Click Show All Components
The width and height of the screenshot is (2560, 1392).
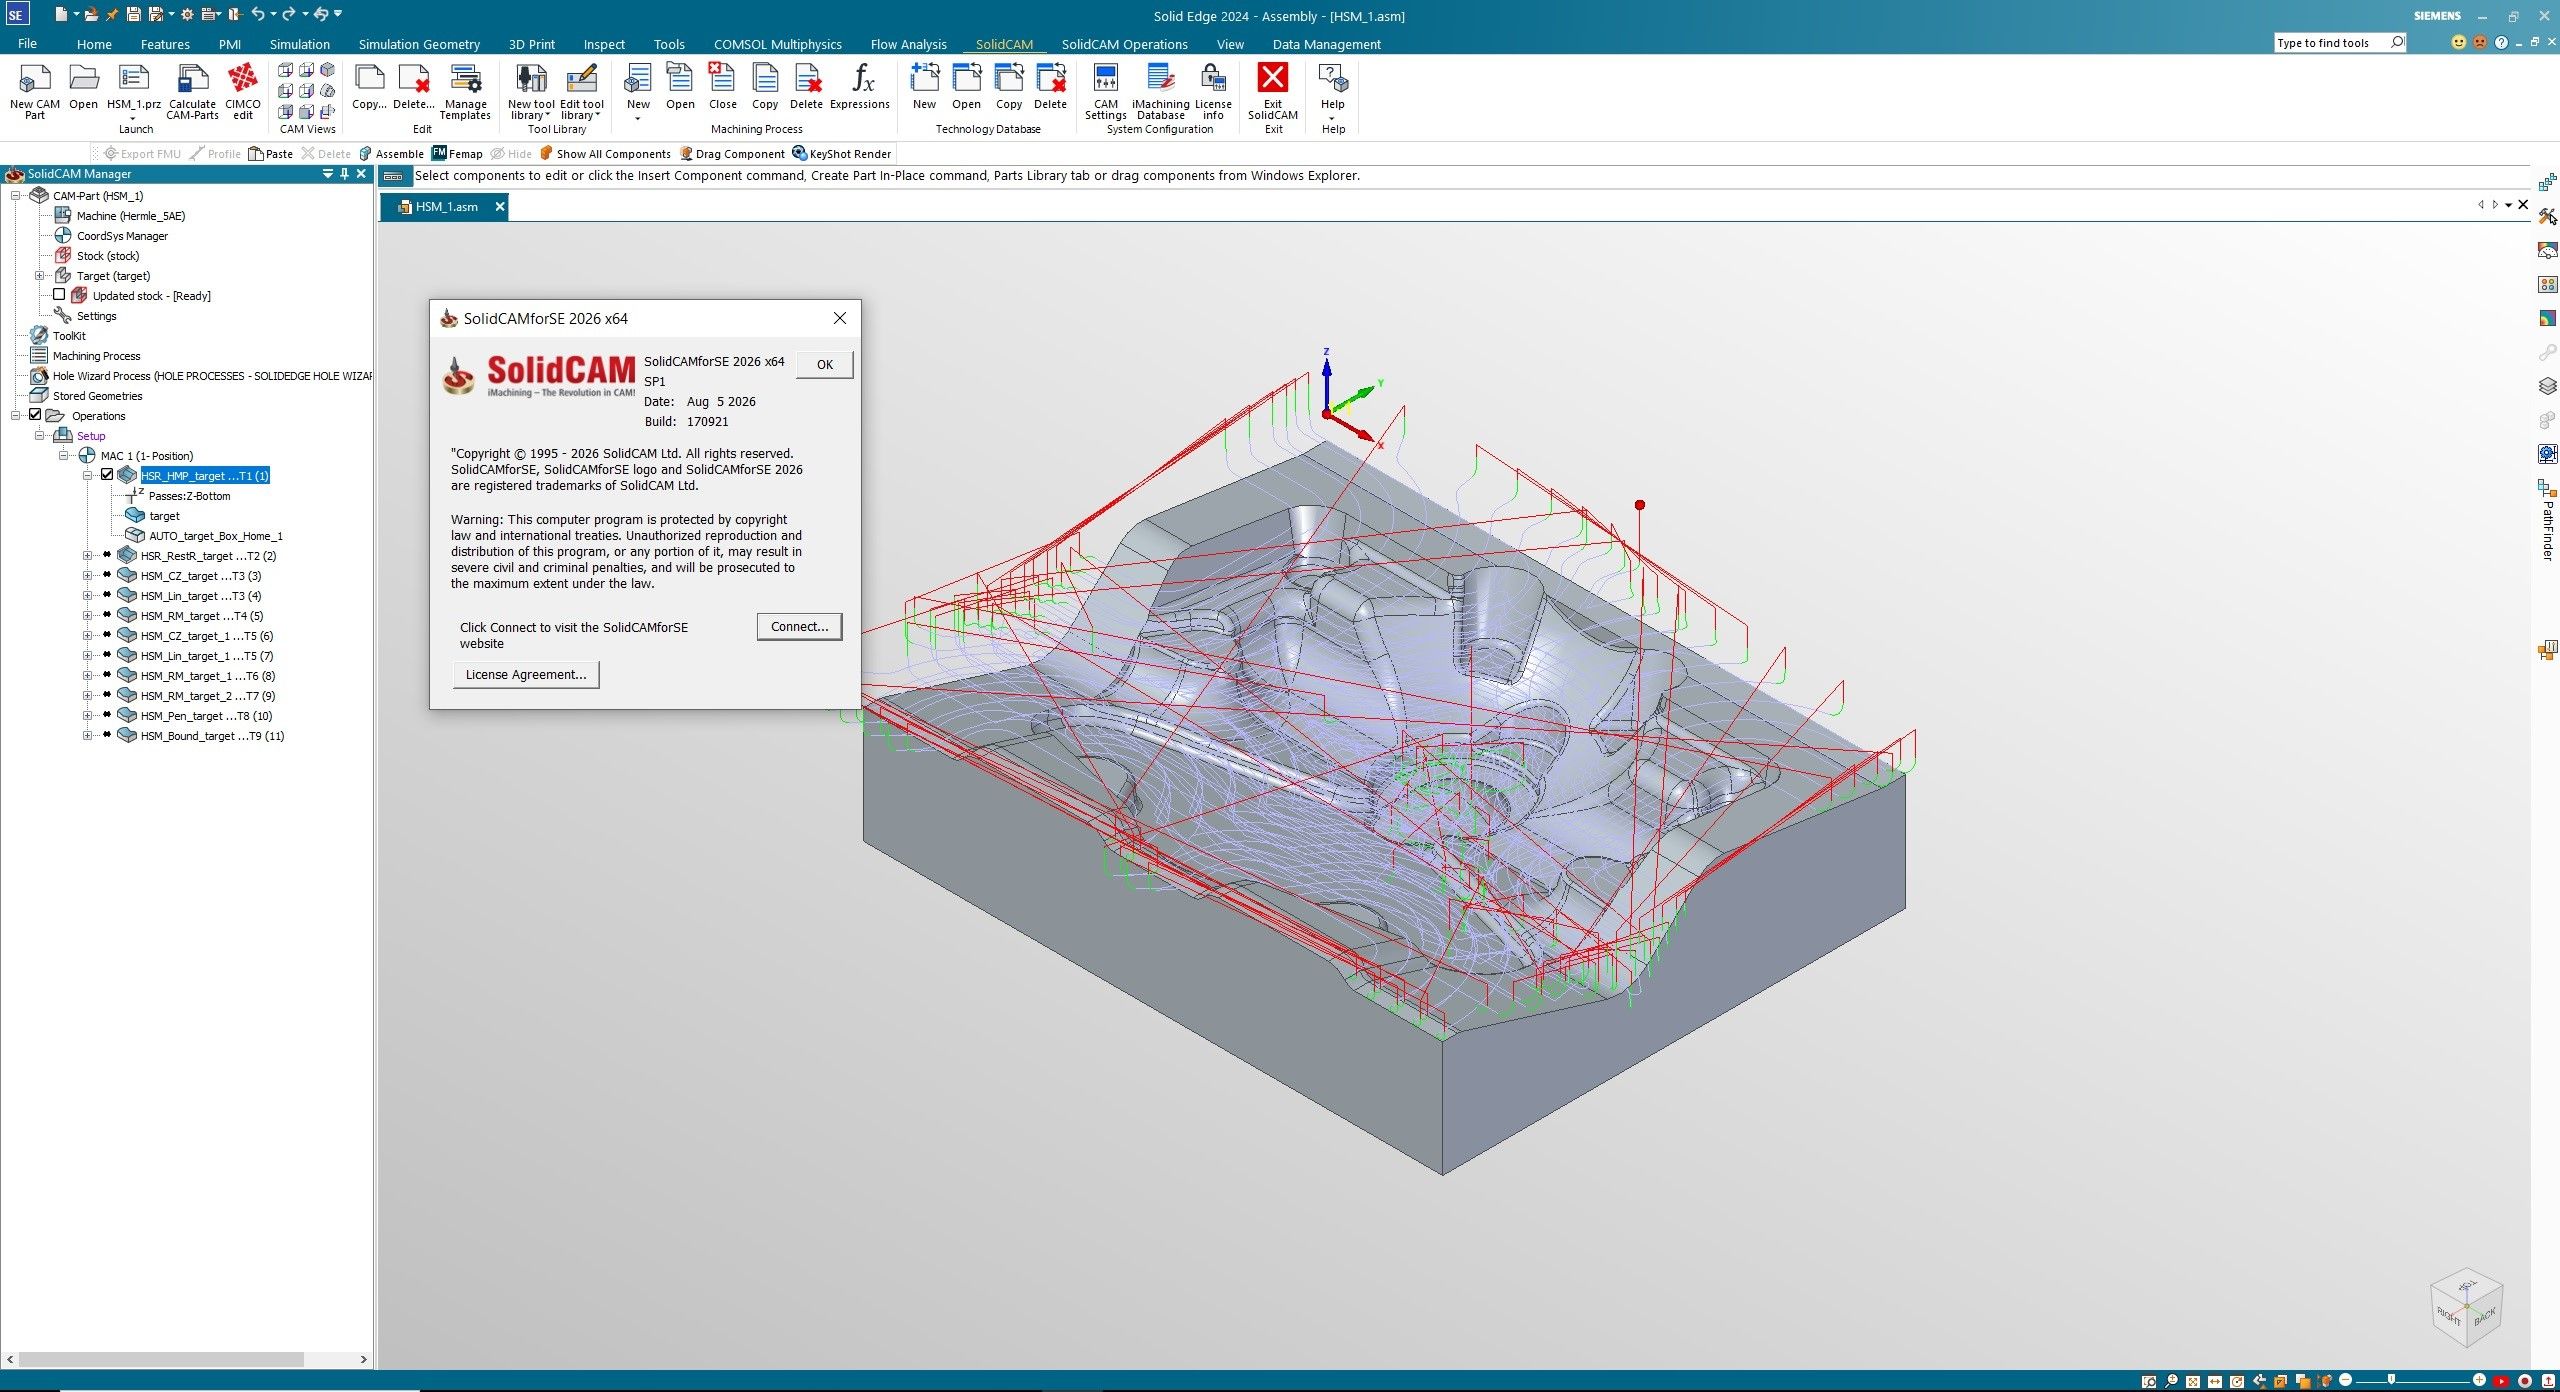point(604,154)
